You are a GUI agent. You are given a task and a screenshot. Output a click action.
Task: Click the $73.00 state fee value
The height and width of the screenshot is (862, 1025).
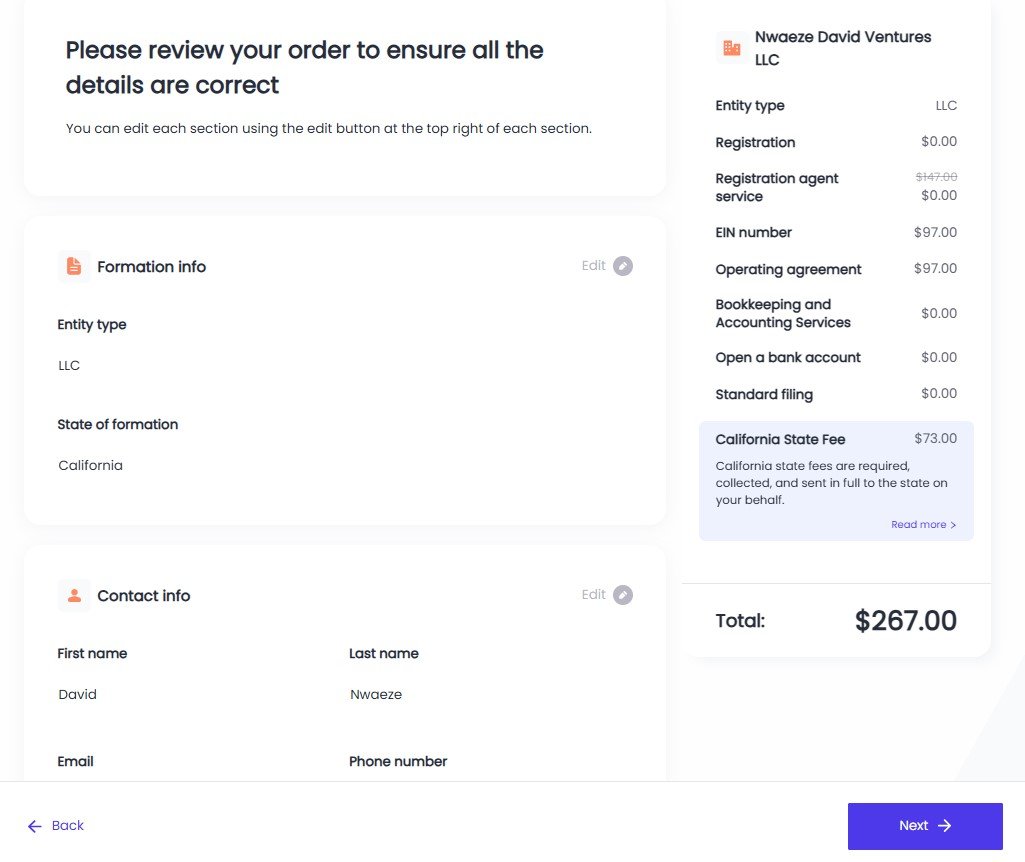pyautogui.click(x=935, y=438)
